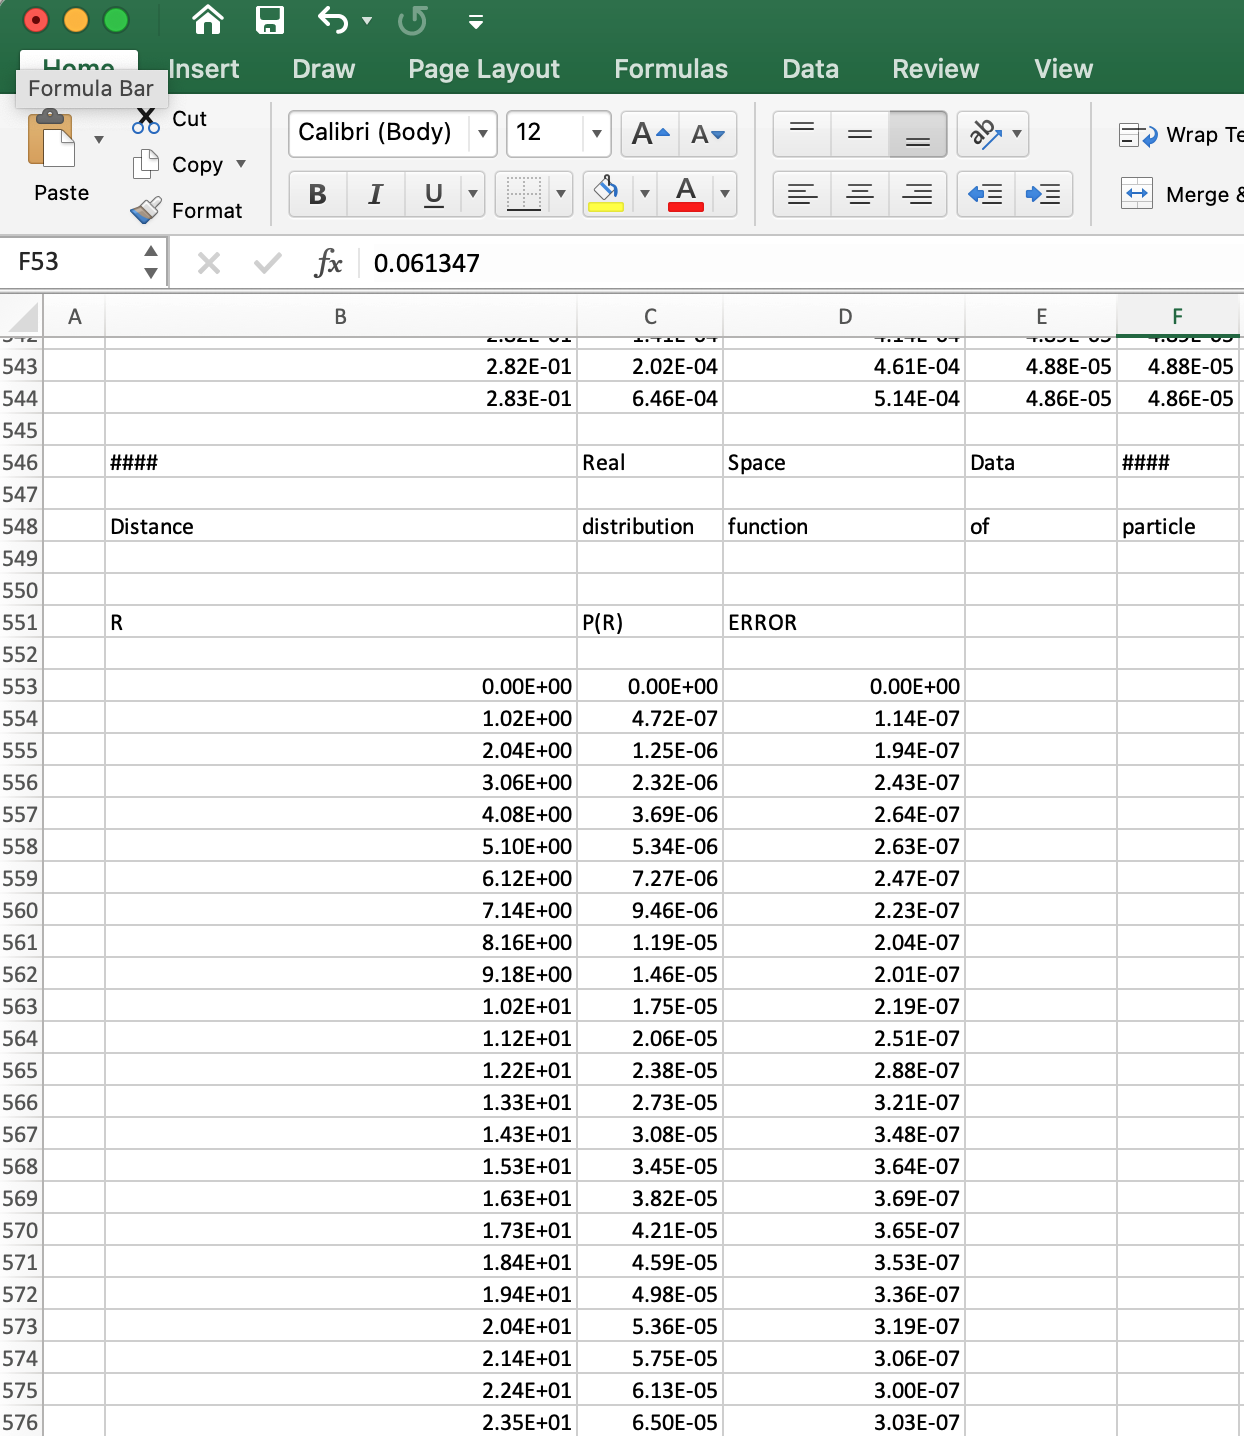Screen dimensions: 1244x1436
Task: Click the Copy button
Action: 177,164
